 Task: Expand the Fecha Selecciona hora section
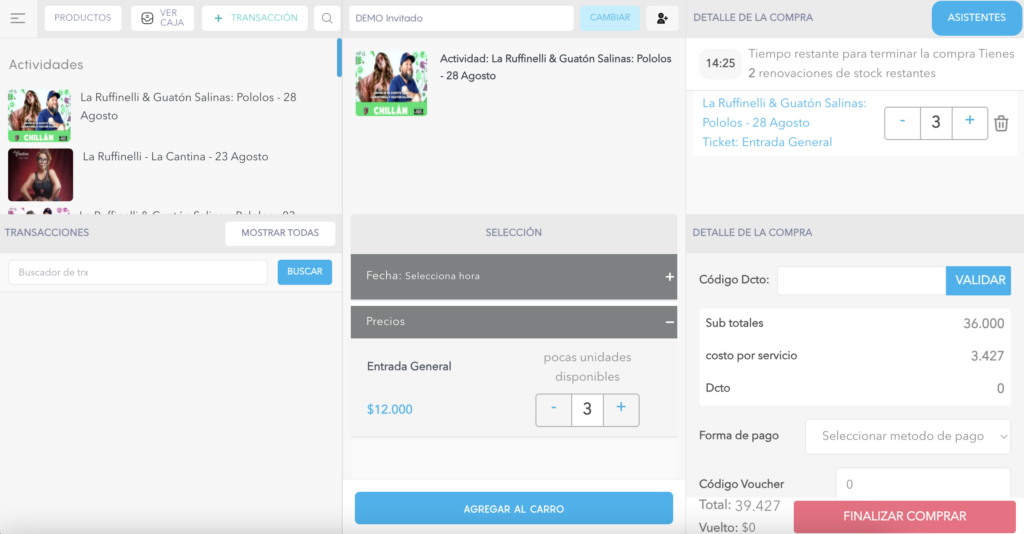coord(513,276)
